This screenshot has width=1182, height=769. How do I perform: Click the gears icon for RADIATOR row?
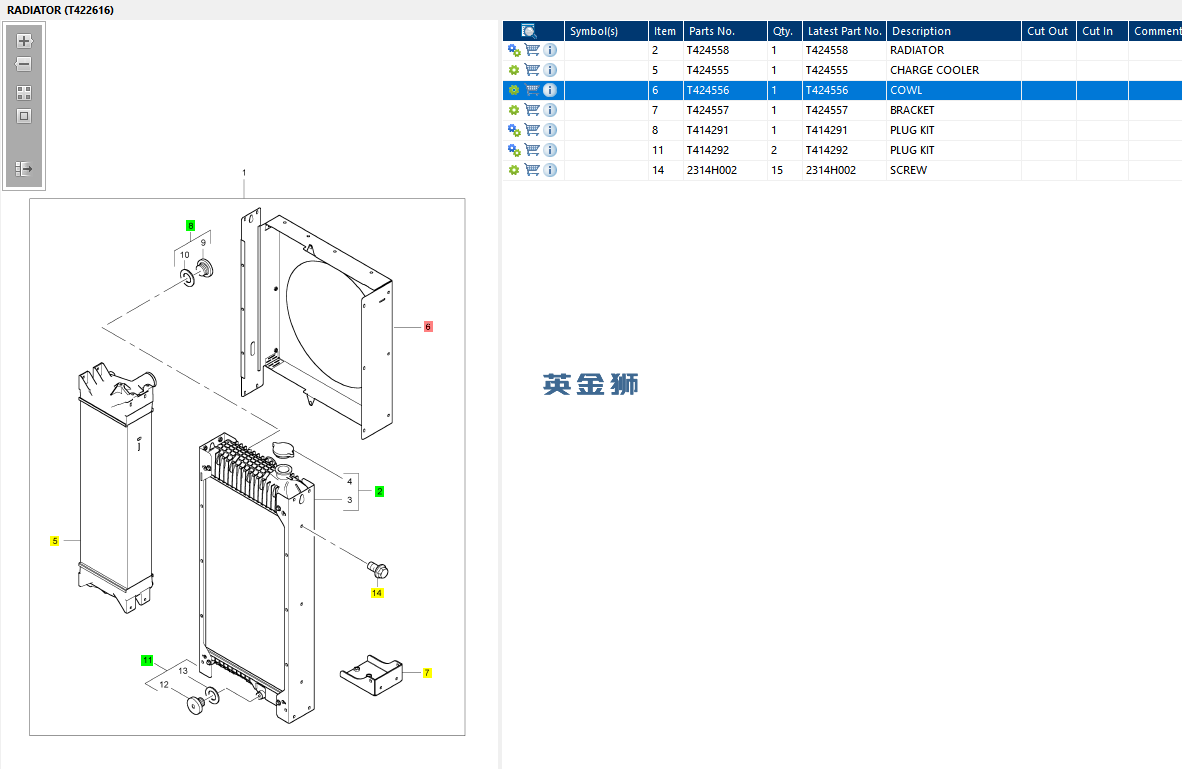click(514, 51)
